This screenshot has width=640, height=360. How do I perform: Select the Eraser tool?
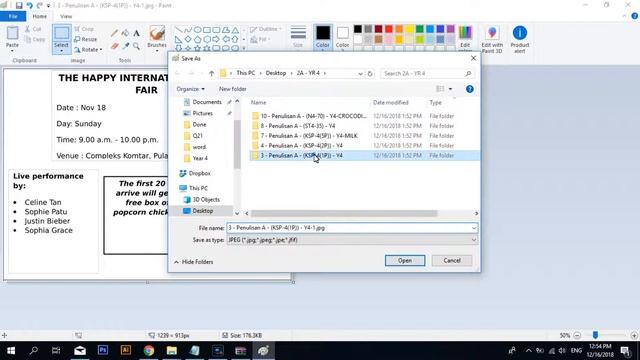coord(115,46)
